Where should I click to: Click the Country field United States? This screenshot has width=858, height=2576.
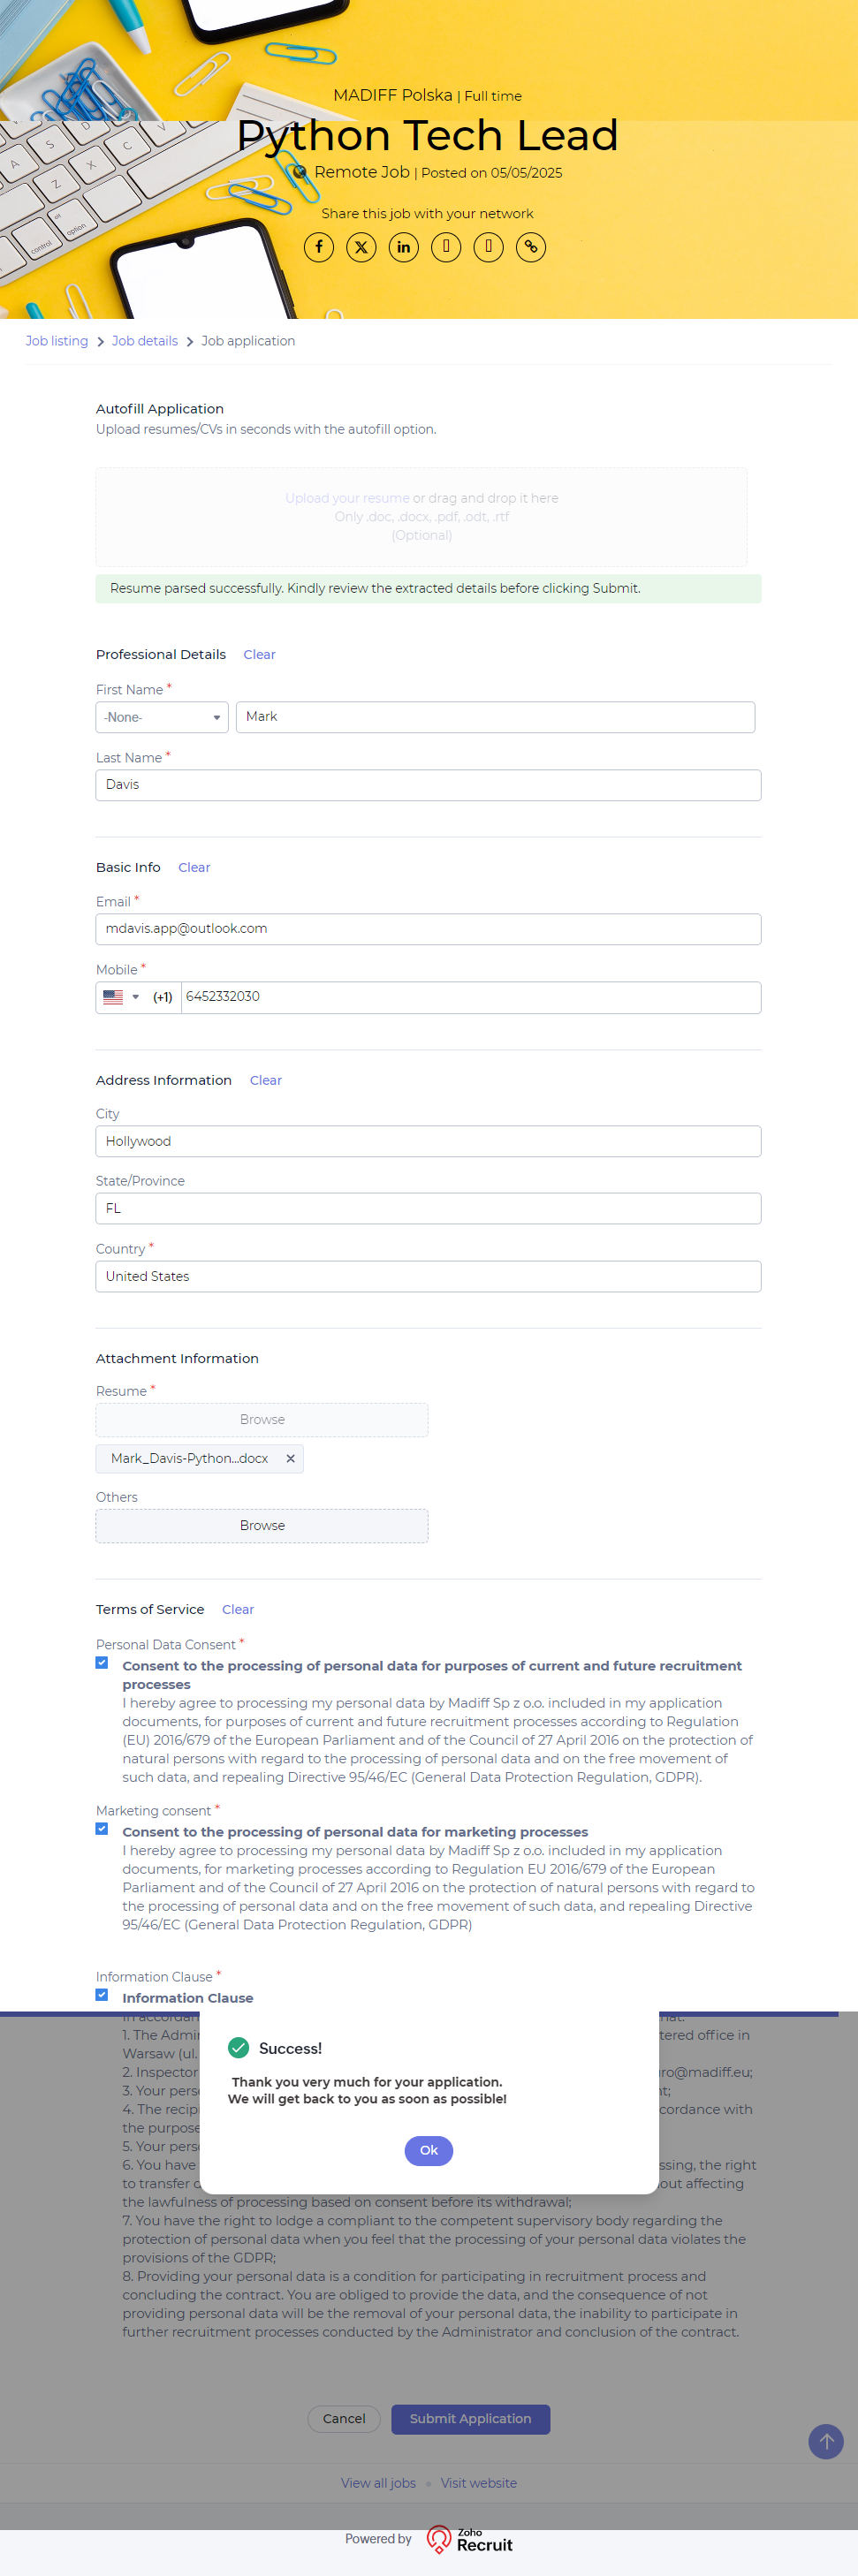tap(428, 1276)
